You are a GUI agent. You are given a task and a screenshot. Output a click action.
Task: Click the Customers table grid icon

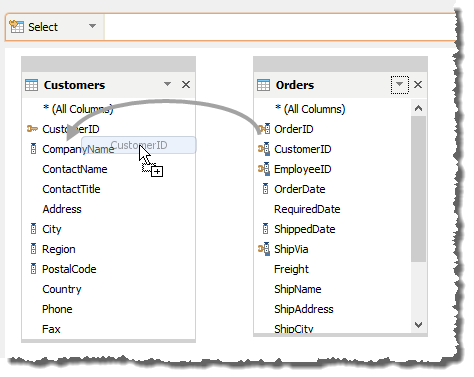coord(32,85)
